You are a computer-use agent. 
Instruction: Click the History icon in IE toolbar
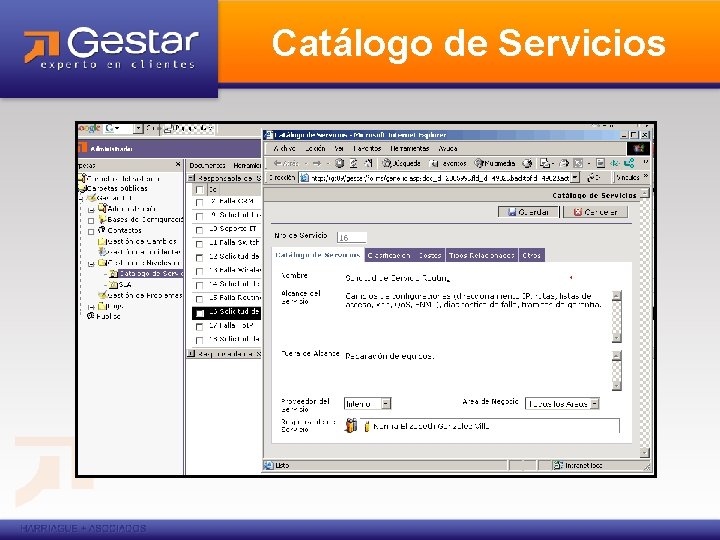[x=528, y=163]
